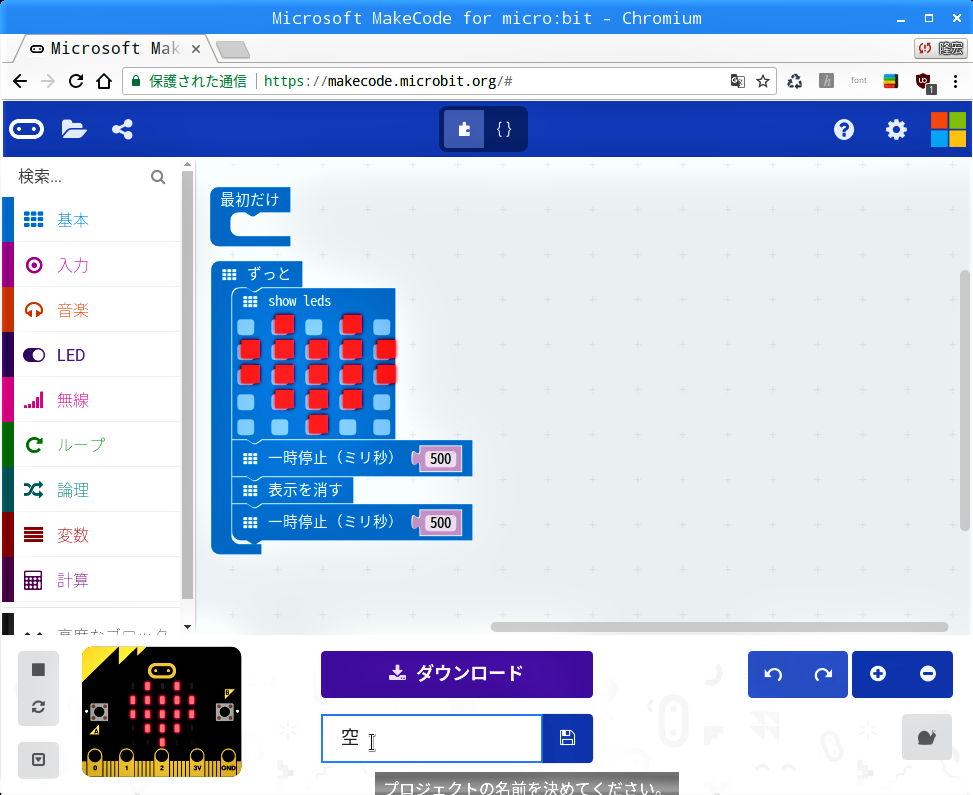Open the 論理 block category
973x795 pixels.
tap(92, 490)
